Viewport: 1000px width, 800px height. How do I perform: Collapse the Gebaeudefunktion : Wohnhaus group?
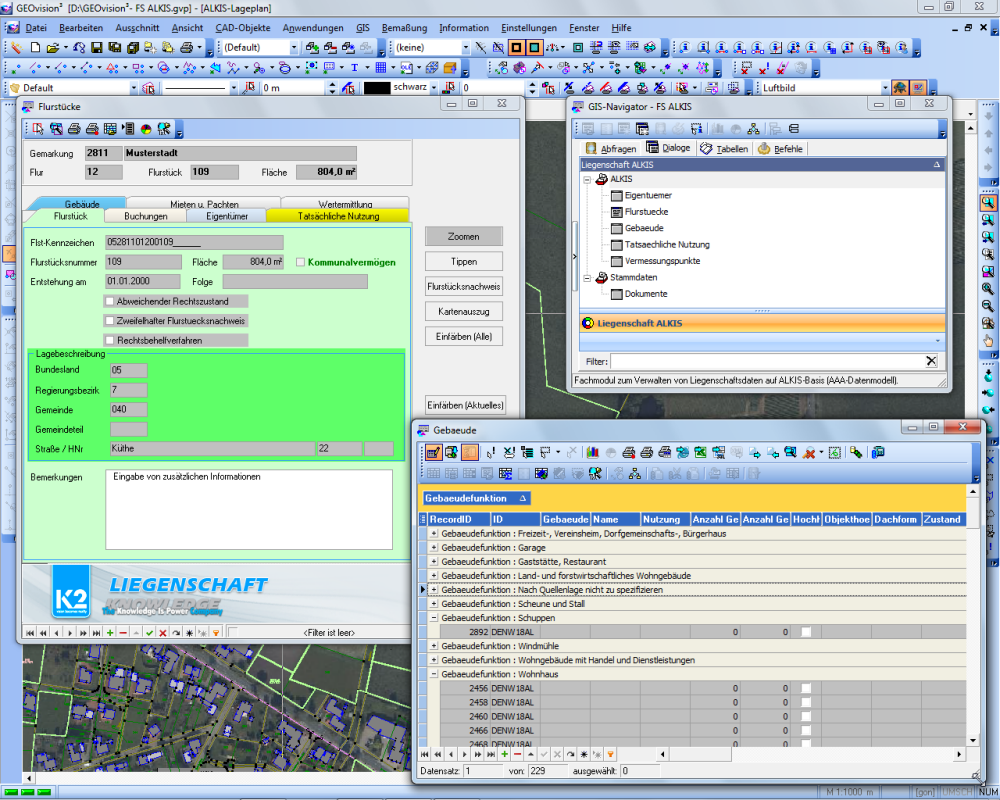[434, 674]
